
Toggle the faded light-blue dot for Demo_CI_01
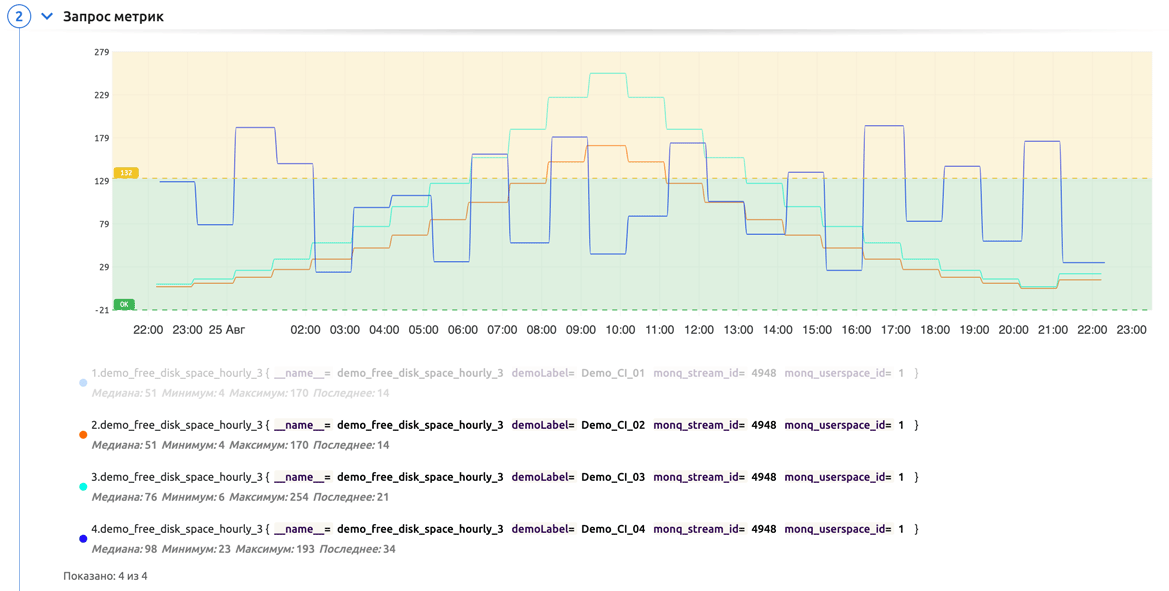point(83,383)
